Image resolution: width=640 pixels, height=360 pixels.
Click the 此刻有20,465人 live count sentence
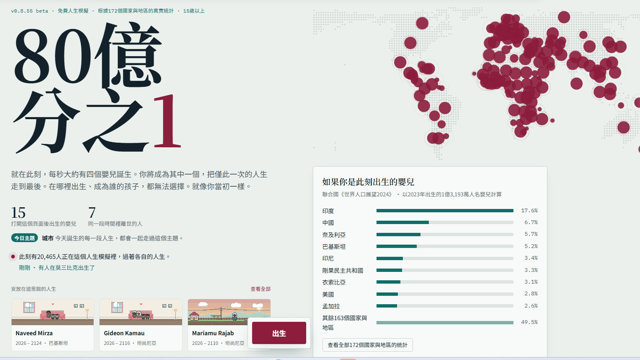(x=94, y=257)
